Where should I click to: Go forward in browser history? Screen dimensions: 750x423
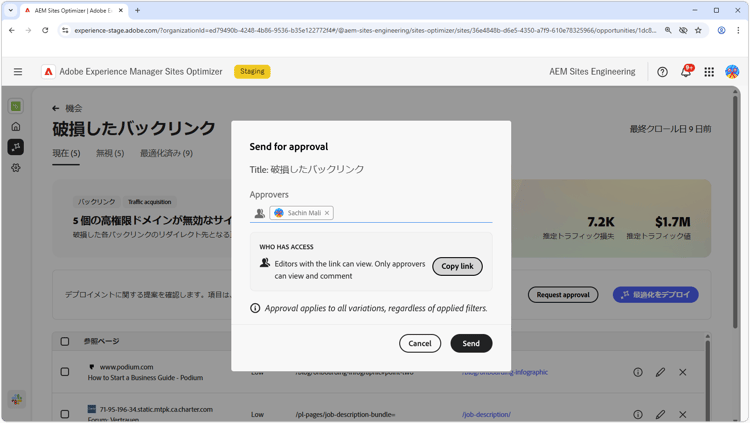tap(28, 30)
